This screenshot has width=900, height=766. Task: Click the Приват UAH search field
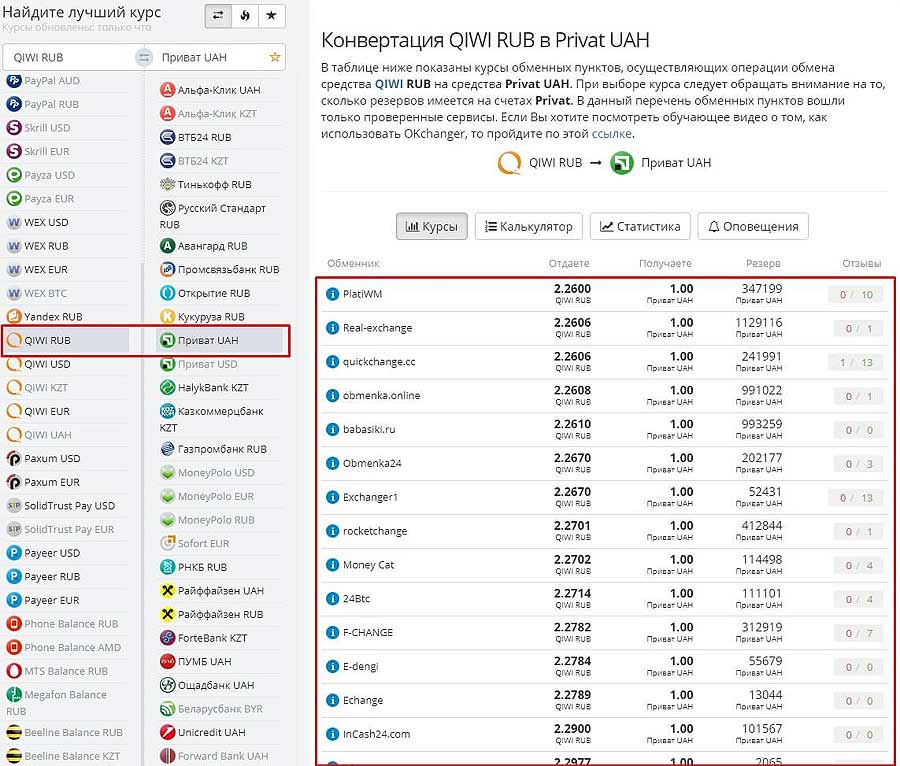[214, 57]
